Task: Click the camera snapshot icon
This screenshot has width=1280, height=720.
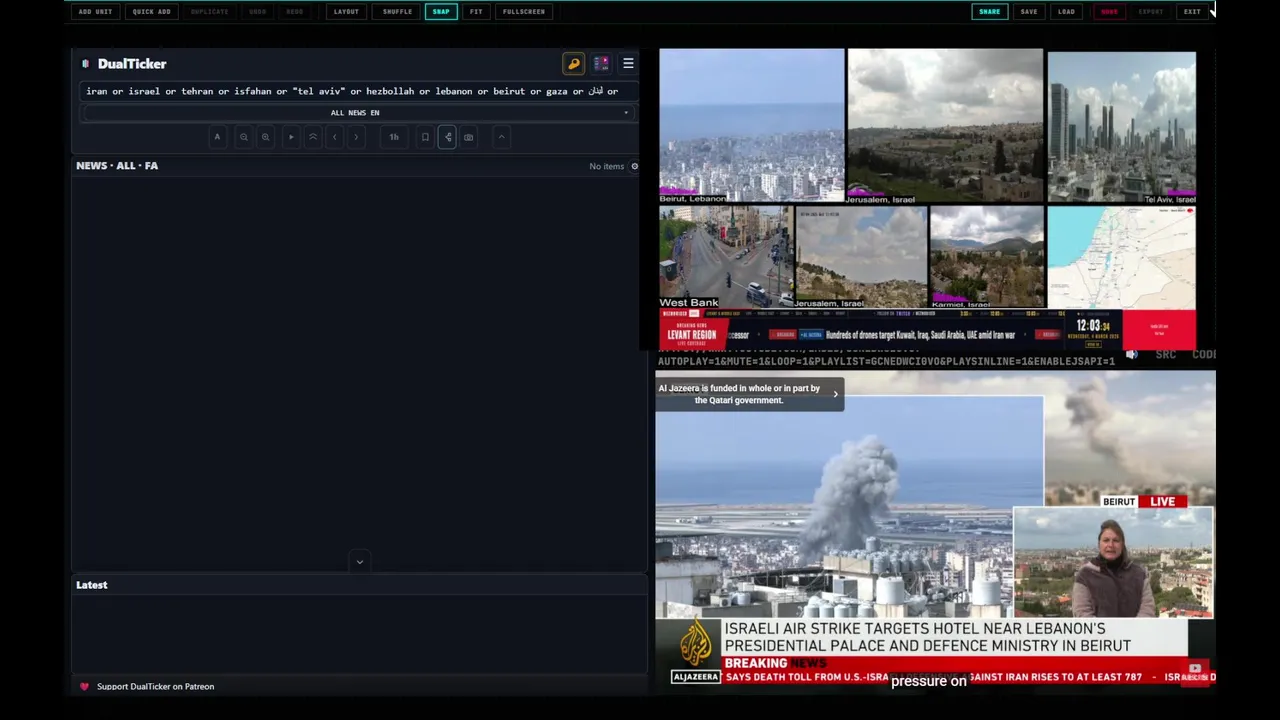Action: [469, 137]
